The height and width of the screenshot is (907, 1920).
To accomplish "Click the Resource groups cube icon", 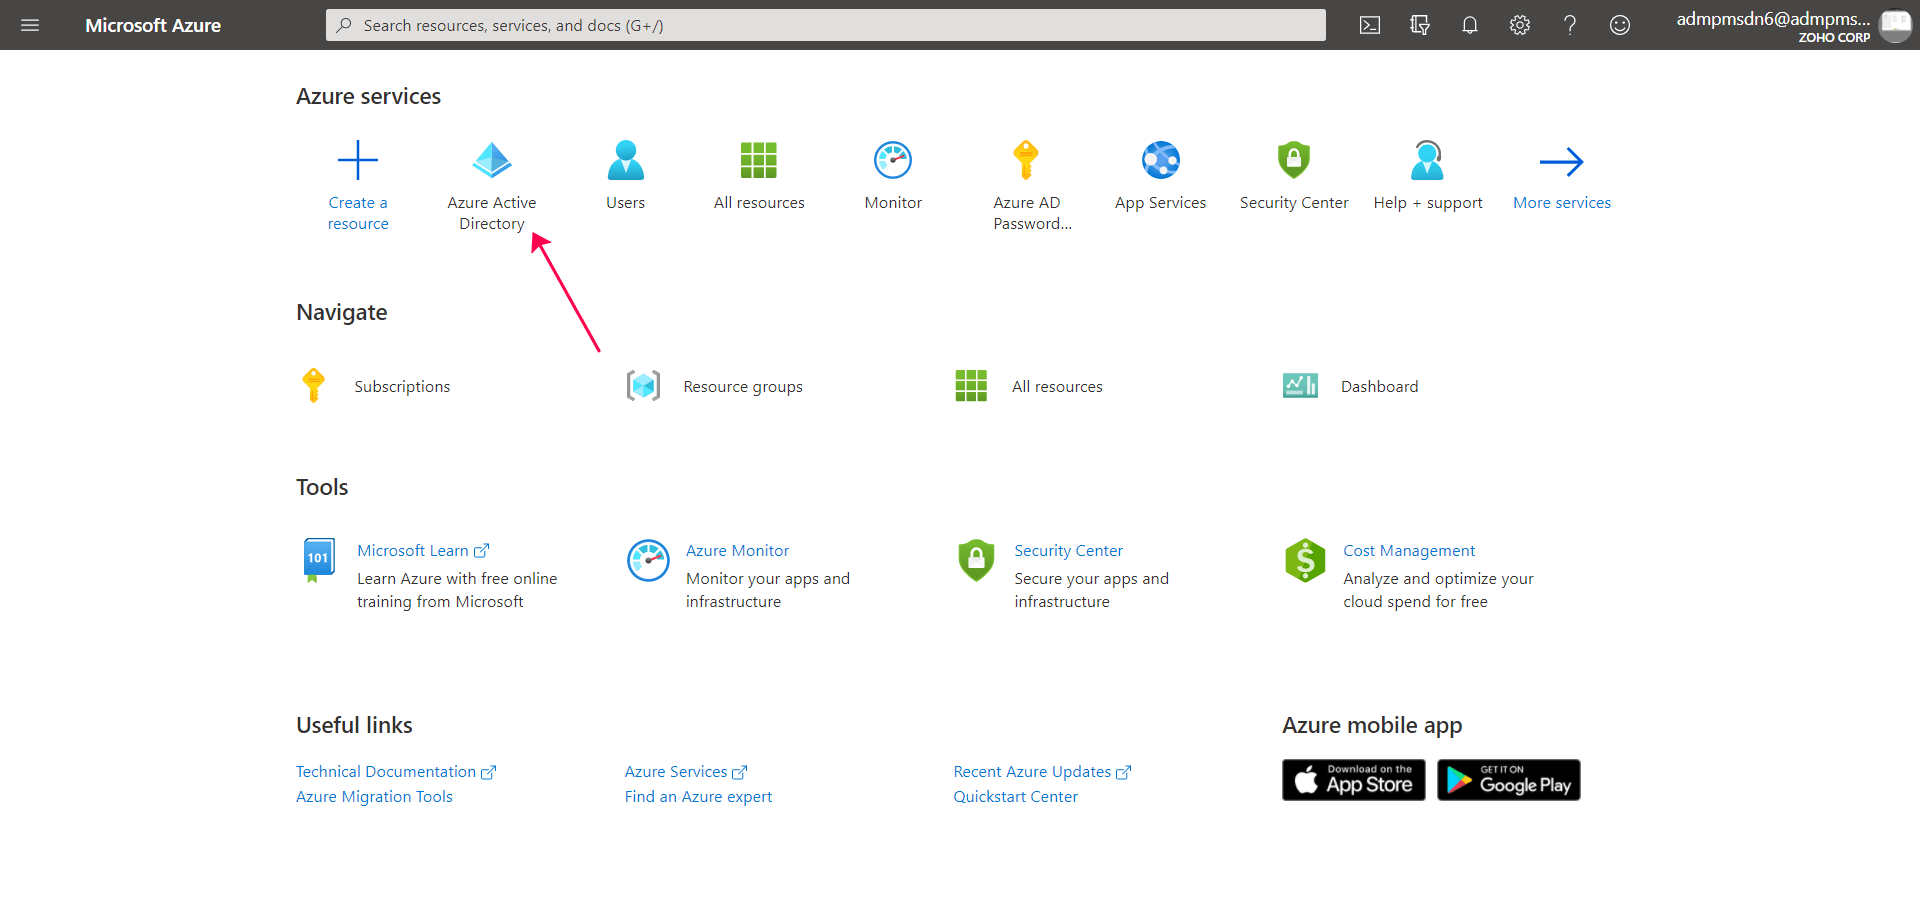I will 644,385.
